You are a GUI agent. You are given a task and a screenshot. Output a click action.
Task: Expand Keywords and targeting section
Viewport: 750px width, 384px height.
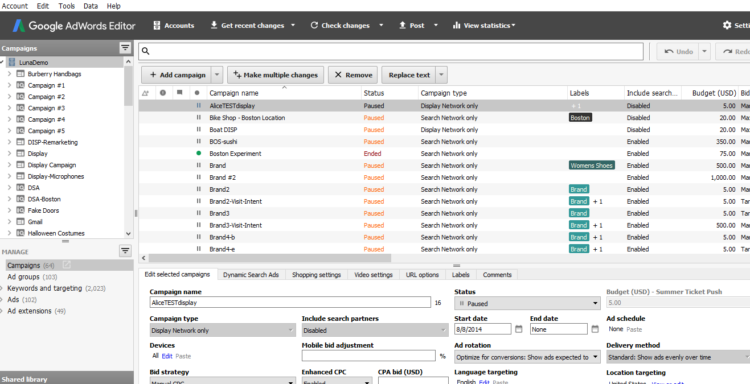point(2,288)
